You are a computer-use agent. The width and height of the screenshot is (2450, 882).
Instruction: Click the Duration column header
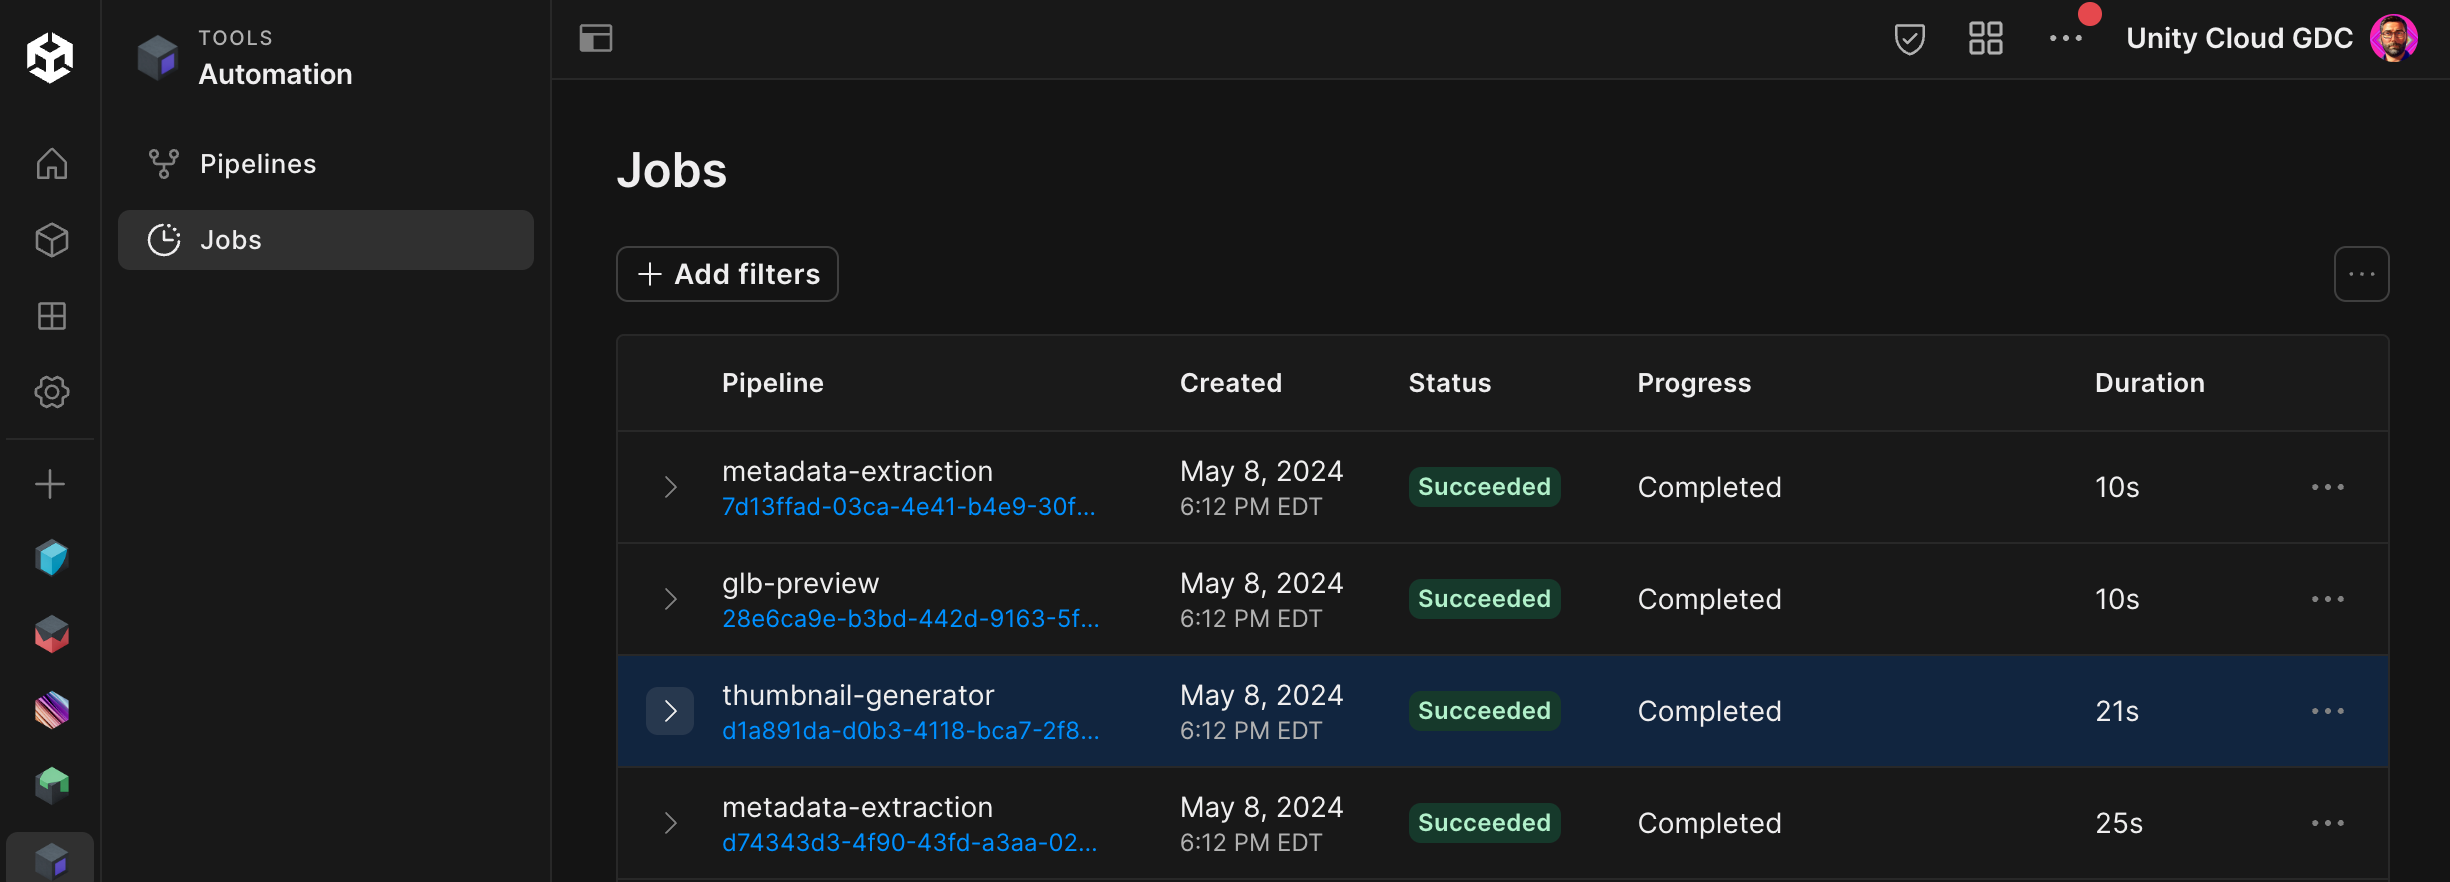(x=2149, y=383)
